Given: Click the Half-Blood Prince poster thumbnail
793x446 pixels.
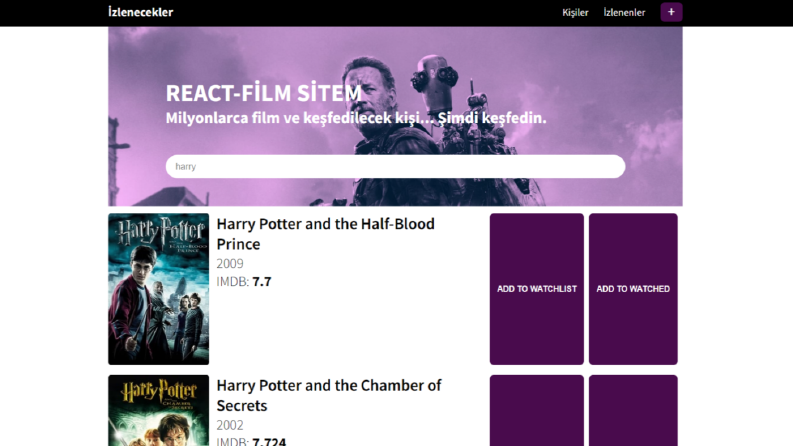Looking at the screenshot, I should (x=158, y=289).
